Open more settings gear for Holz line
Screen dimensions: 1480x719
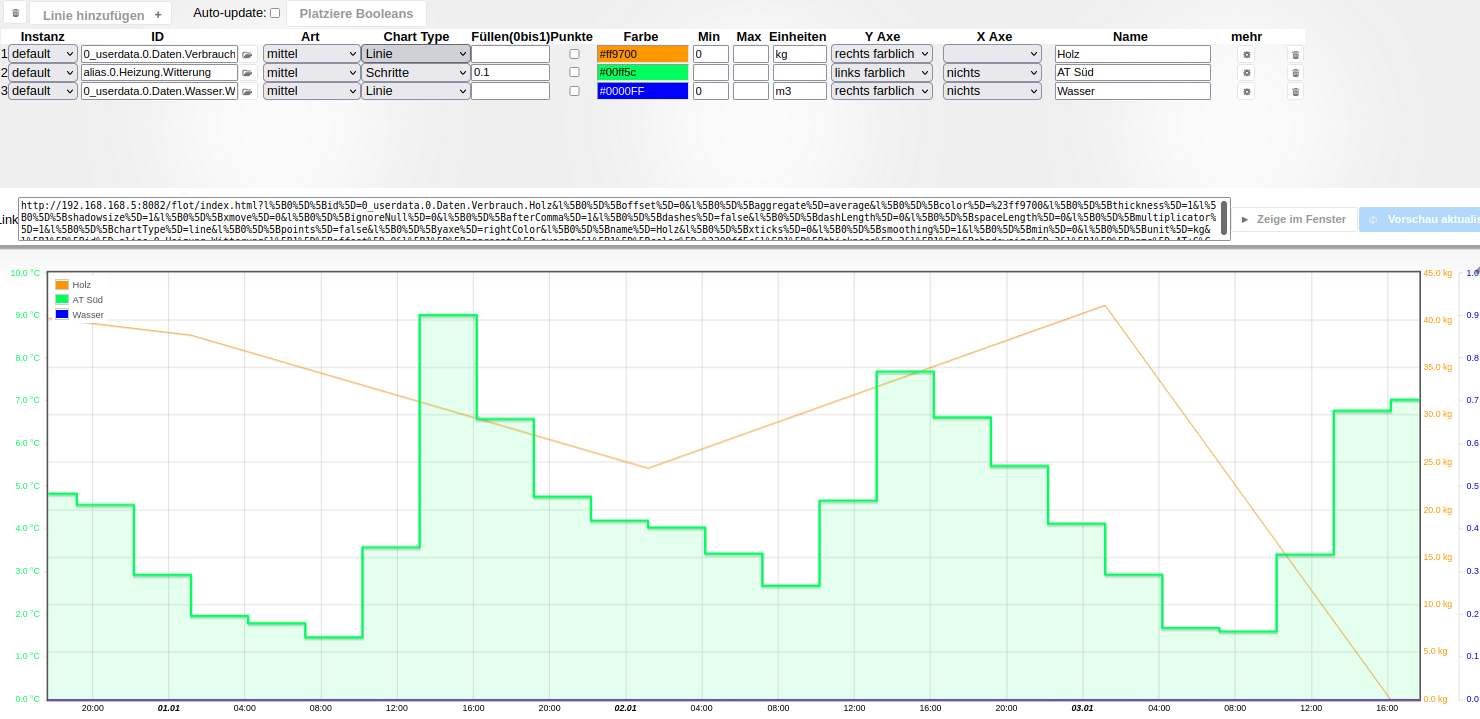1246,54
